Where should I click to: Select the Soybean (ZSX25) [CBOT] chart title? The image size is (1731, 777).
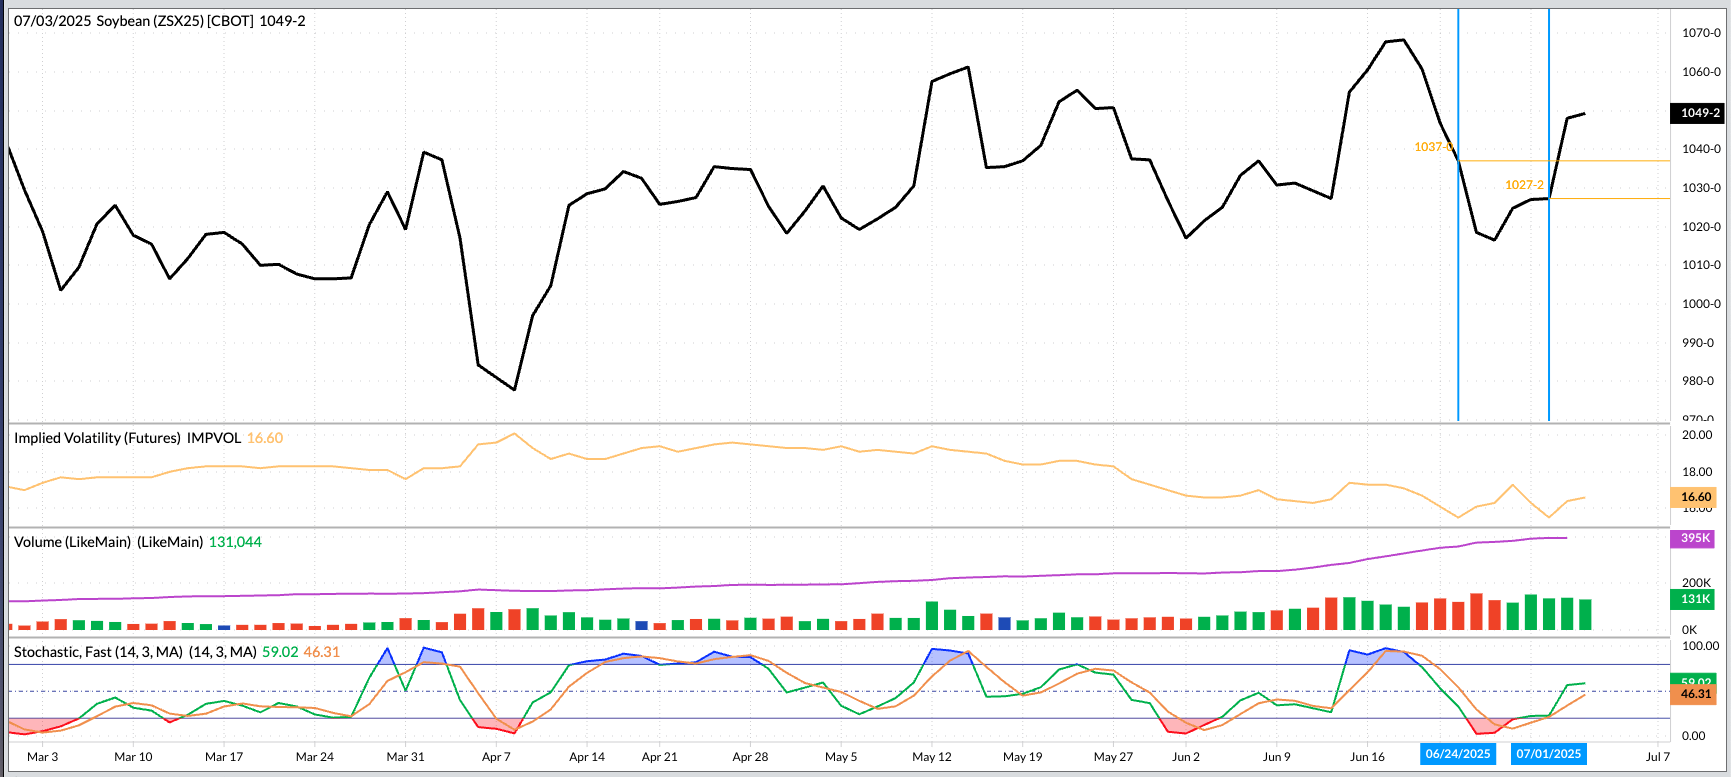(160, 21)
